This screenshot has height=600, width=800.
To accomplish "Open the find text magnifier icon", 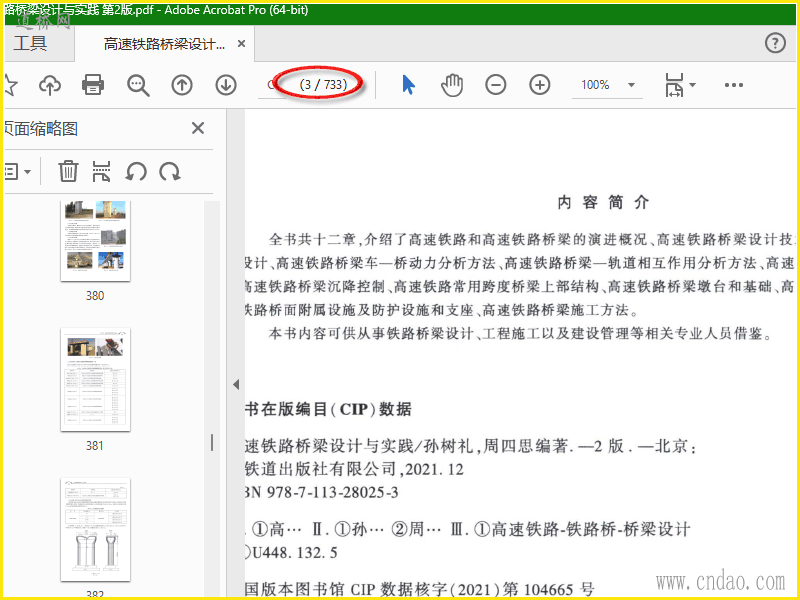I will coord(138,85).
